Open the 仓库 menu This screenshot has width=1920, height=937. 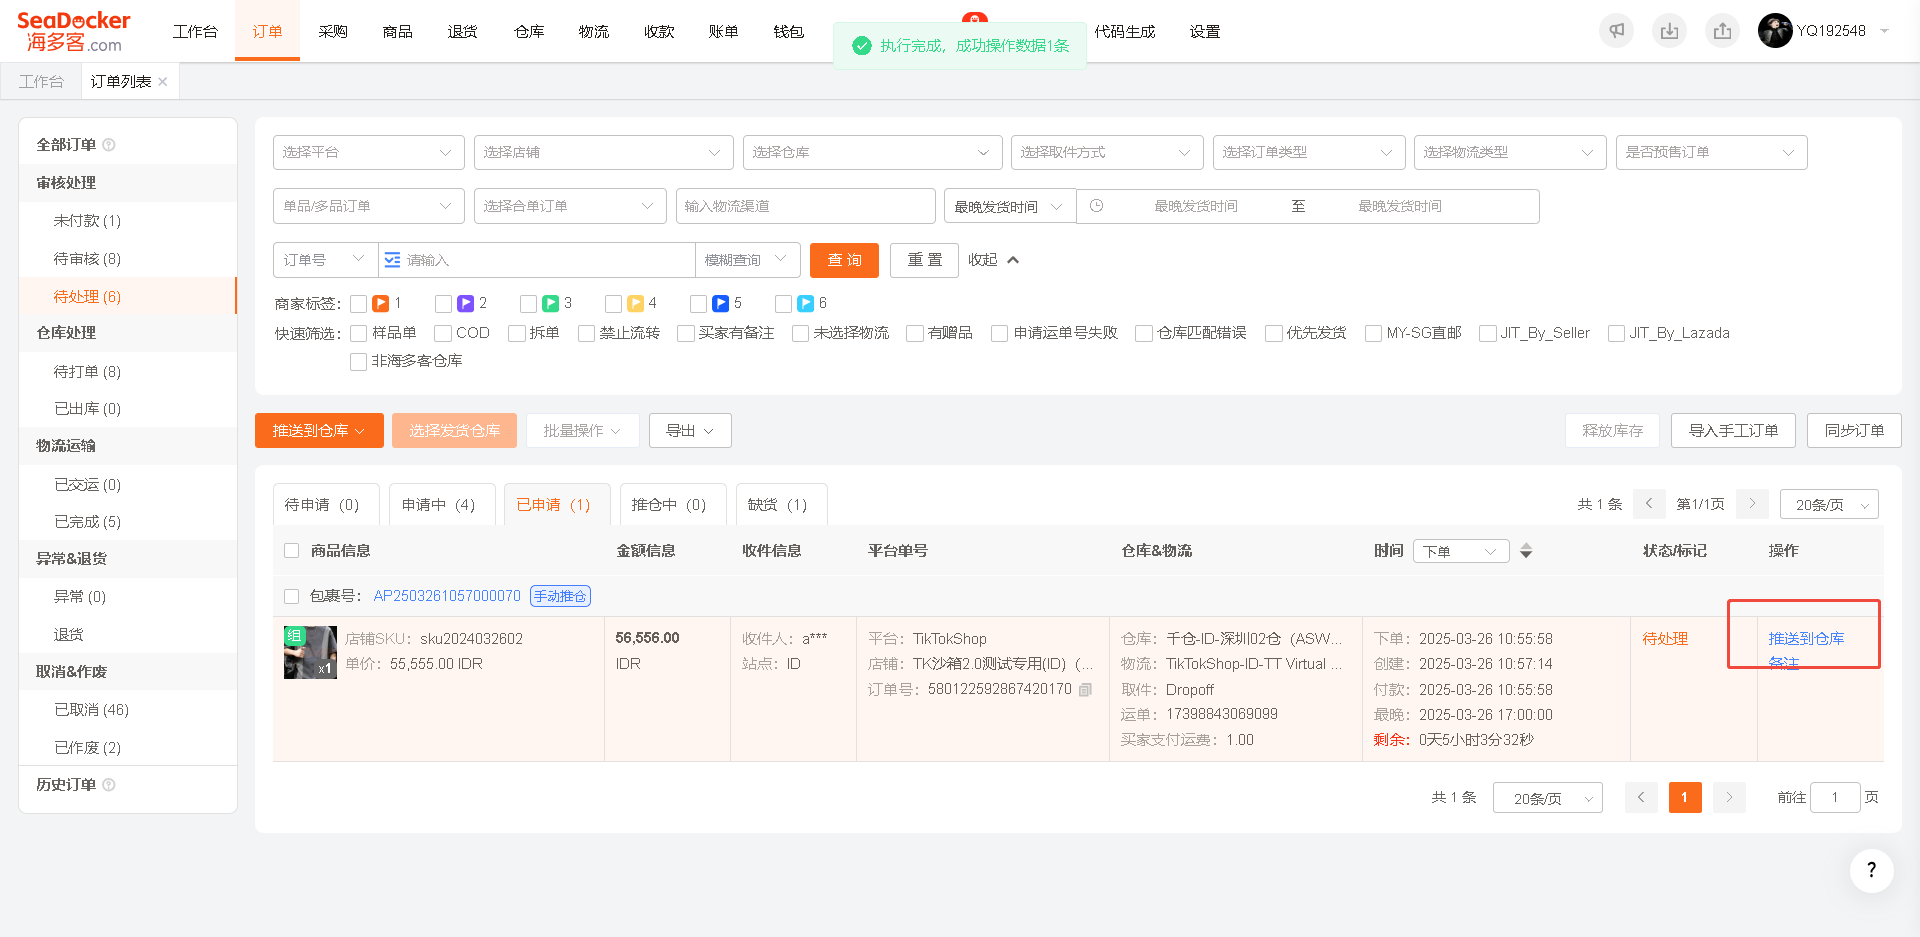(529, 31)
